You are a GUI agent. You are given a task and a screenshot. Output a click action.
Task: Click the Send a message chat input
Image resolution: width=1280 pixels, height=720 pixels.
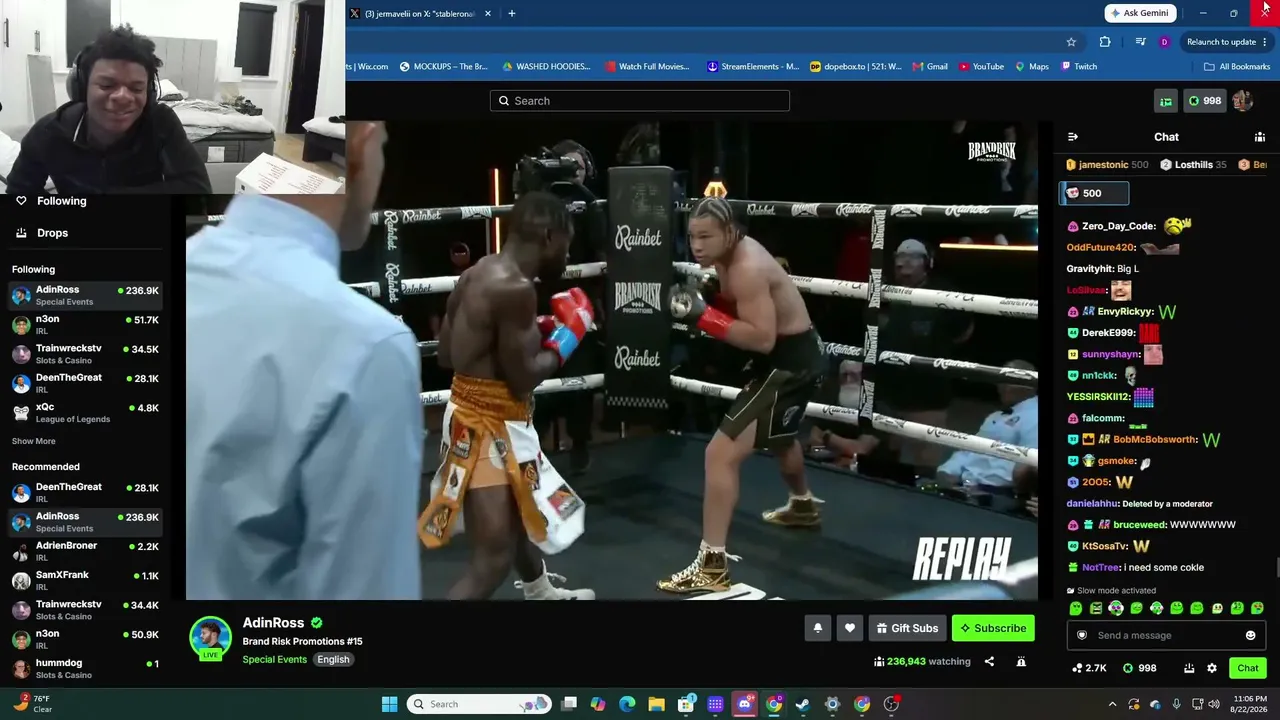[1166, 635]
